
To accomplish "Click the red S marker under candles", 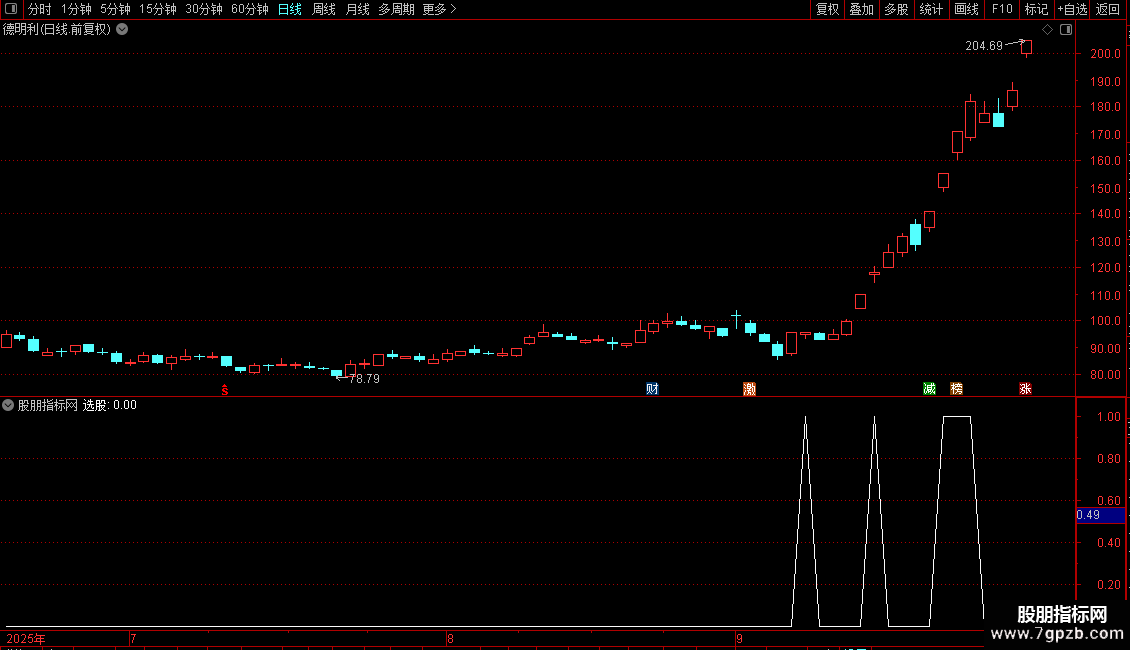I will [x=225, y=390].
